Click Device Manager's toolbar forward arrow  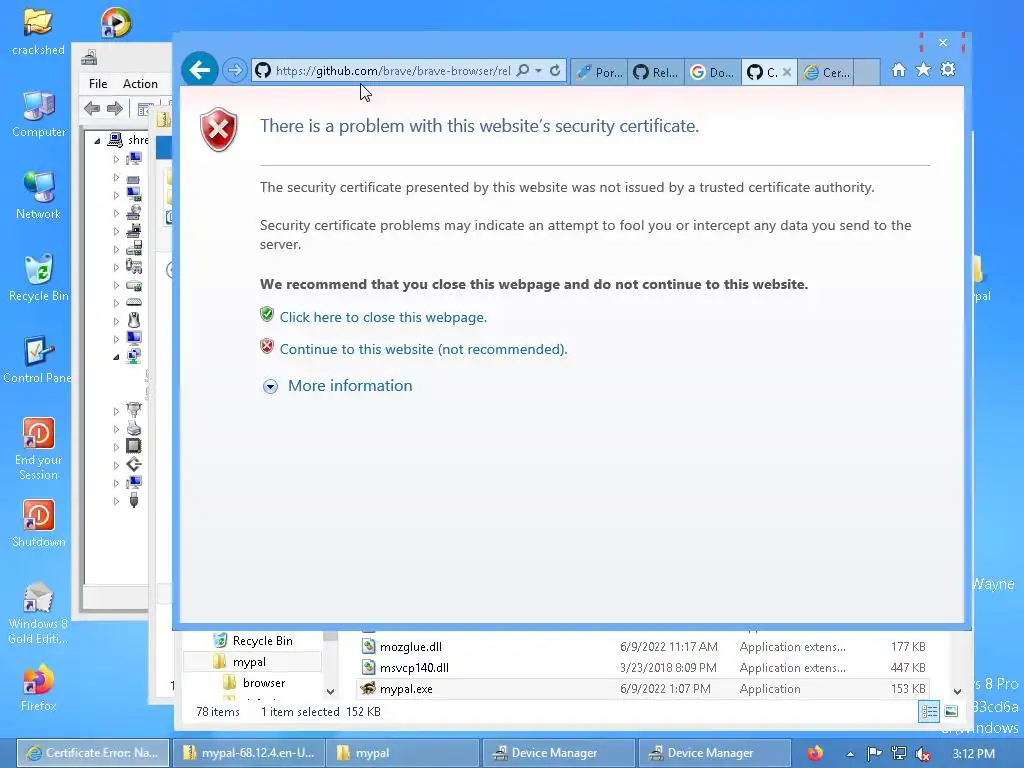click(x=114, y=108)
